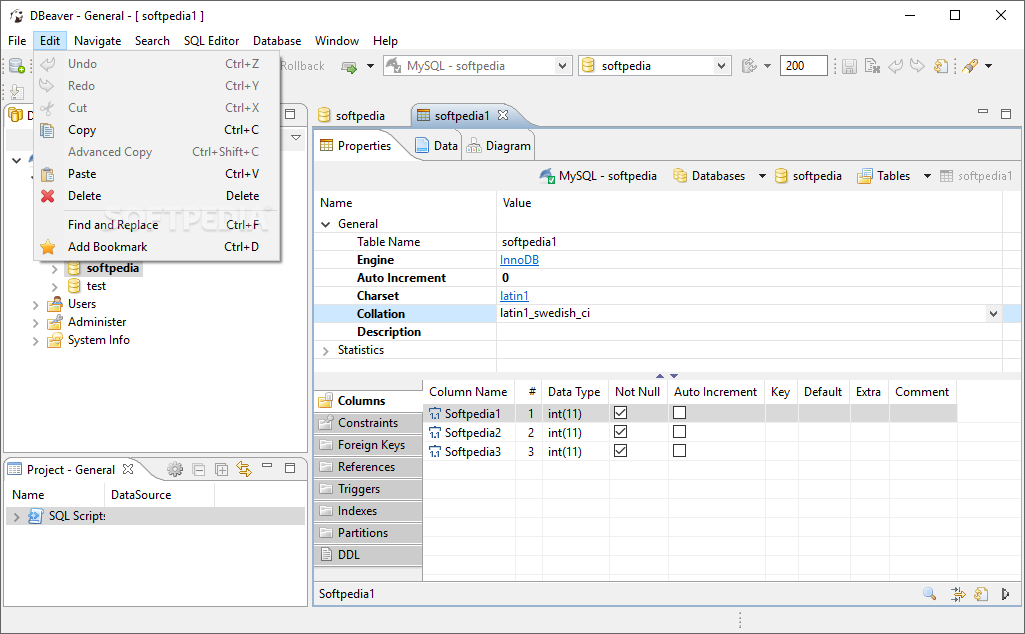Click the search magnifier icon in bottom bar
The width and height of the screenshot is (1025, 634).
pos(929,593)
